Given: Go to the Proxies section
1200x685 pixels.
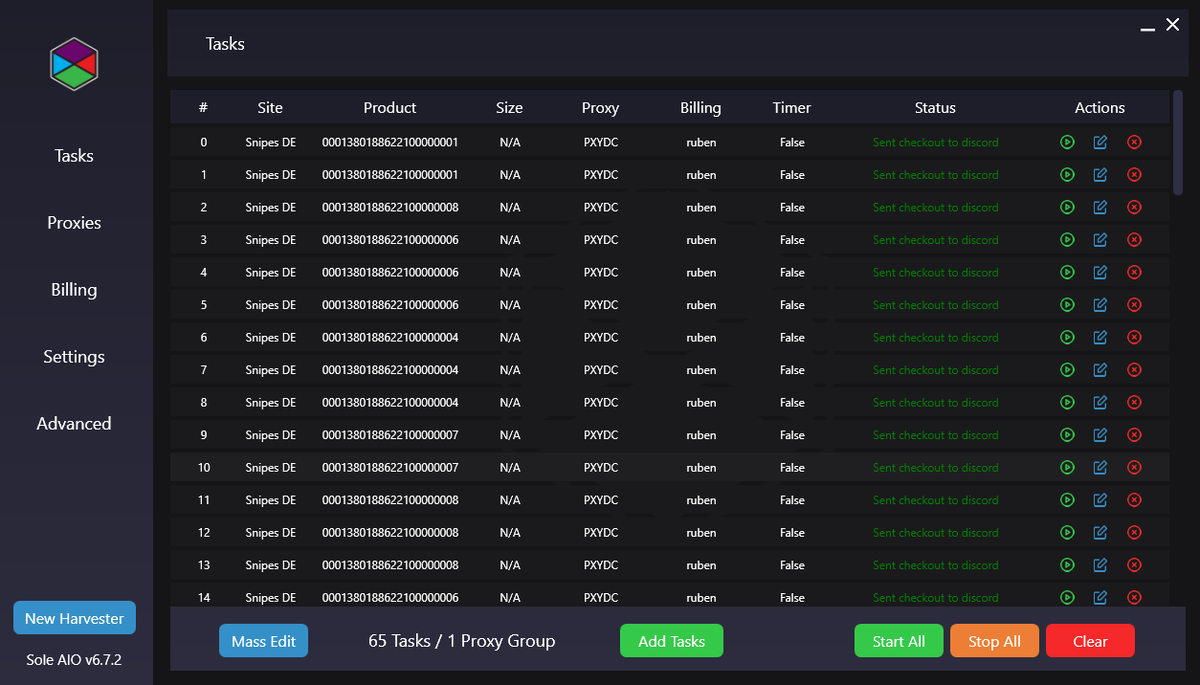Looking at the screenshot, I should pos(74,223).
